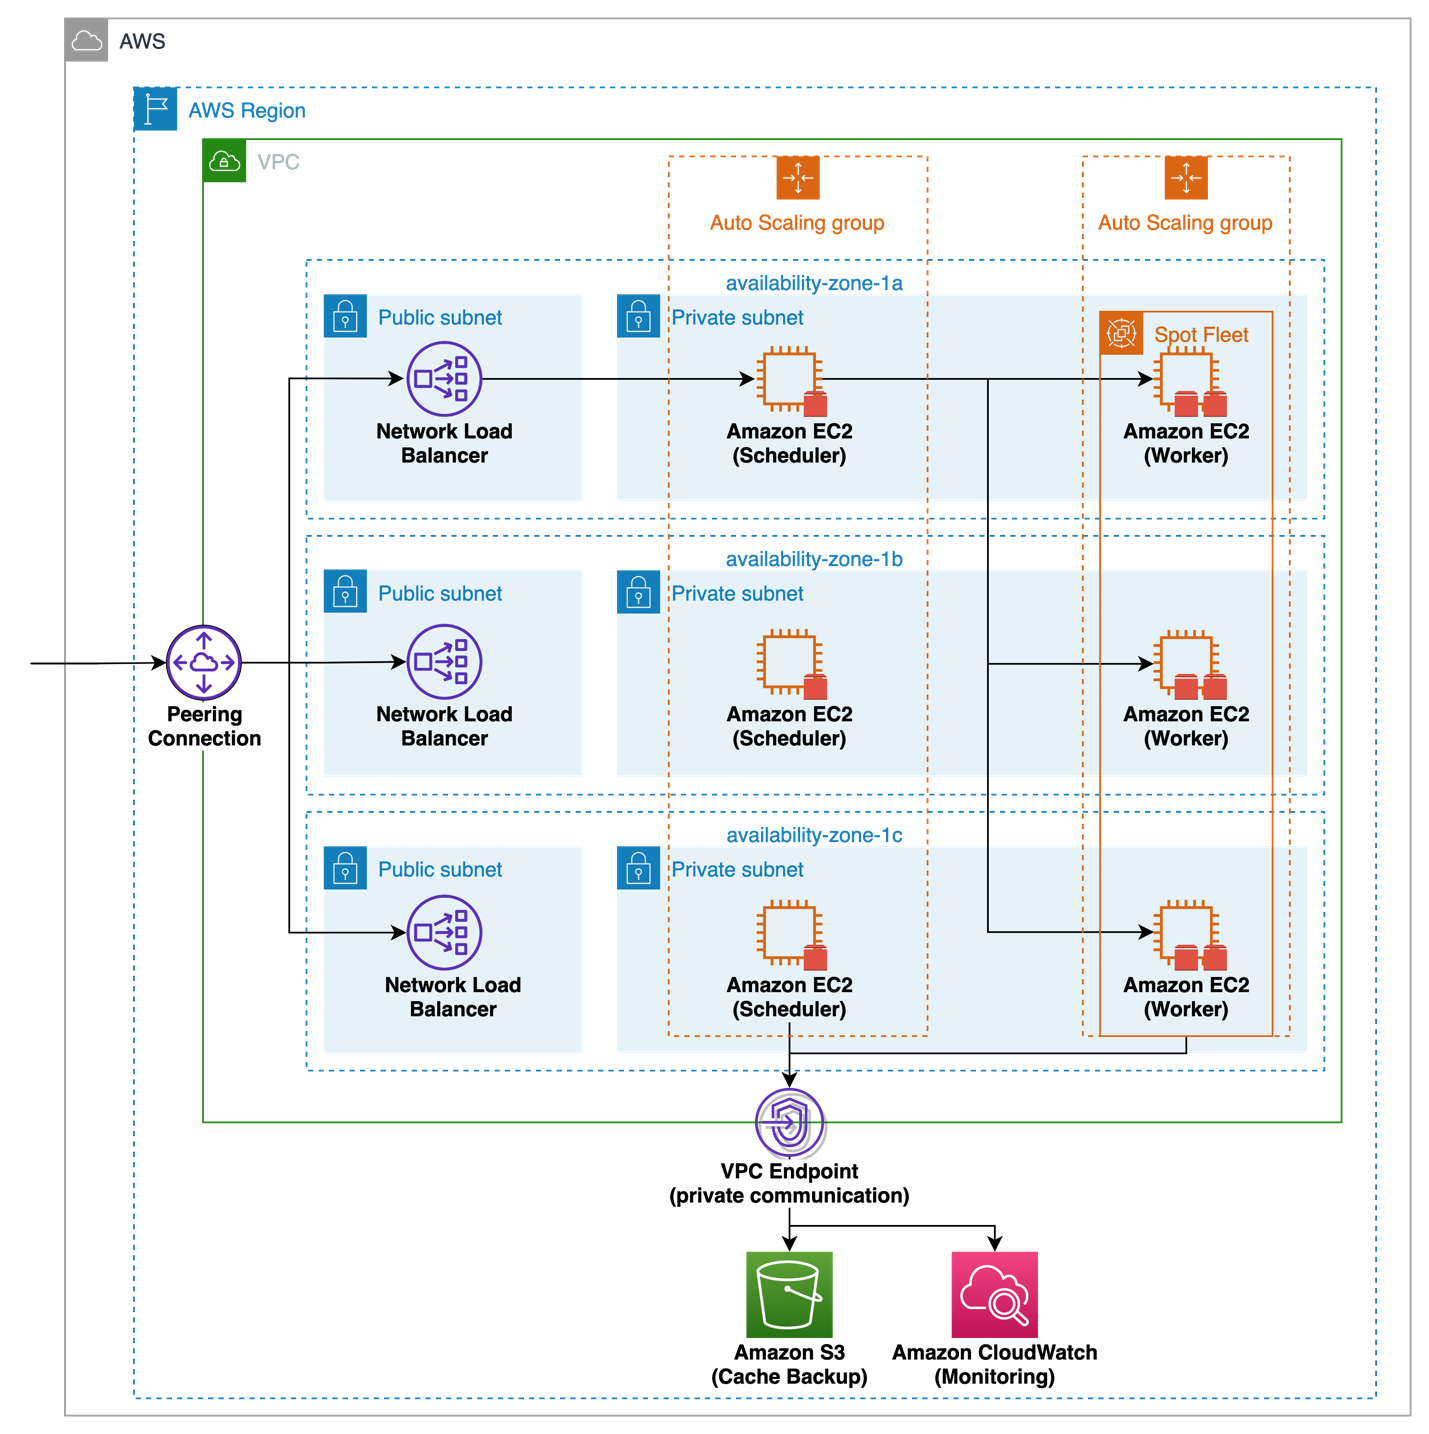Select the AWS Region label

click(246, 111)
